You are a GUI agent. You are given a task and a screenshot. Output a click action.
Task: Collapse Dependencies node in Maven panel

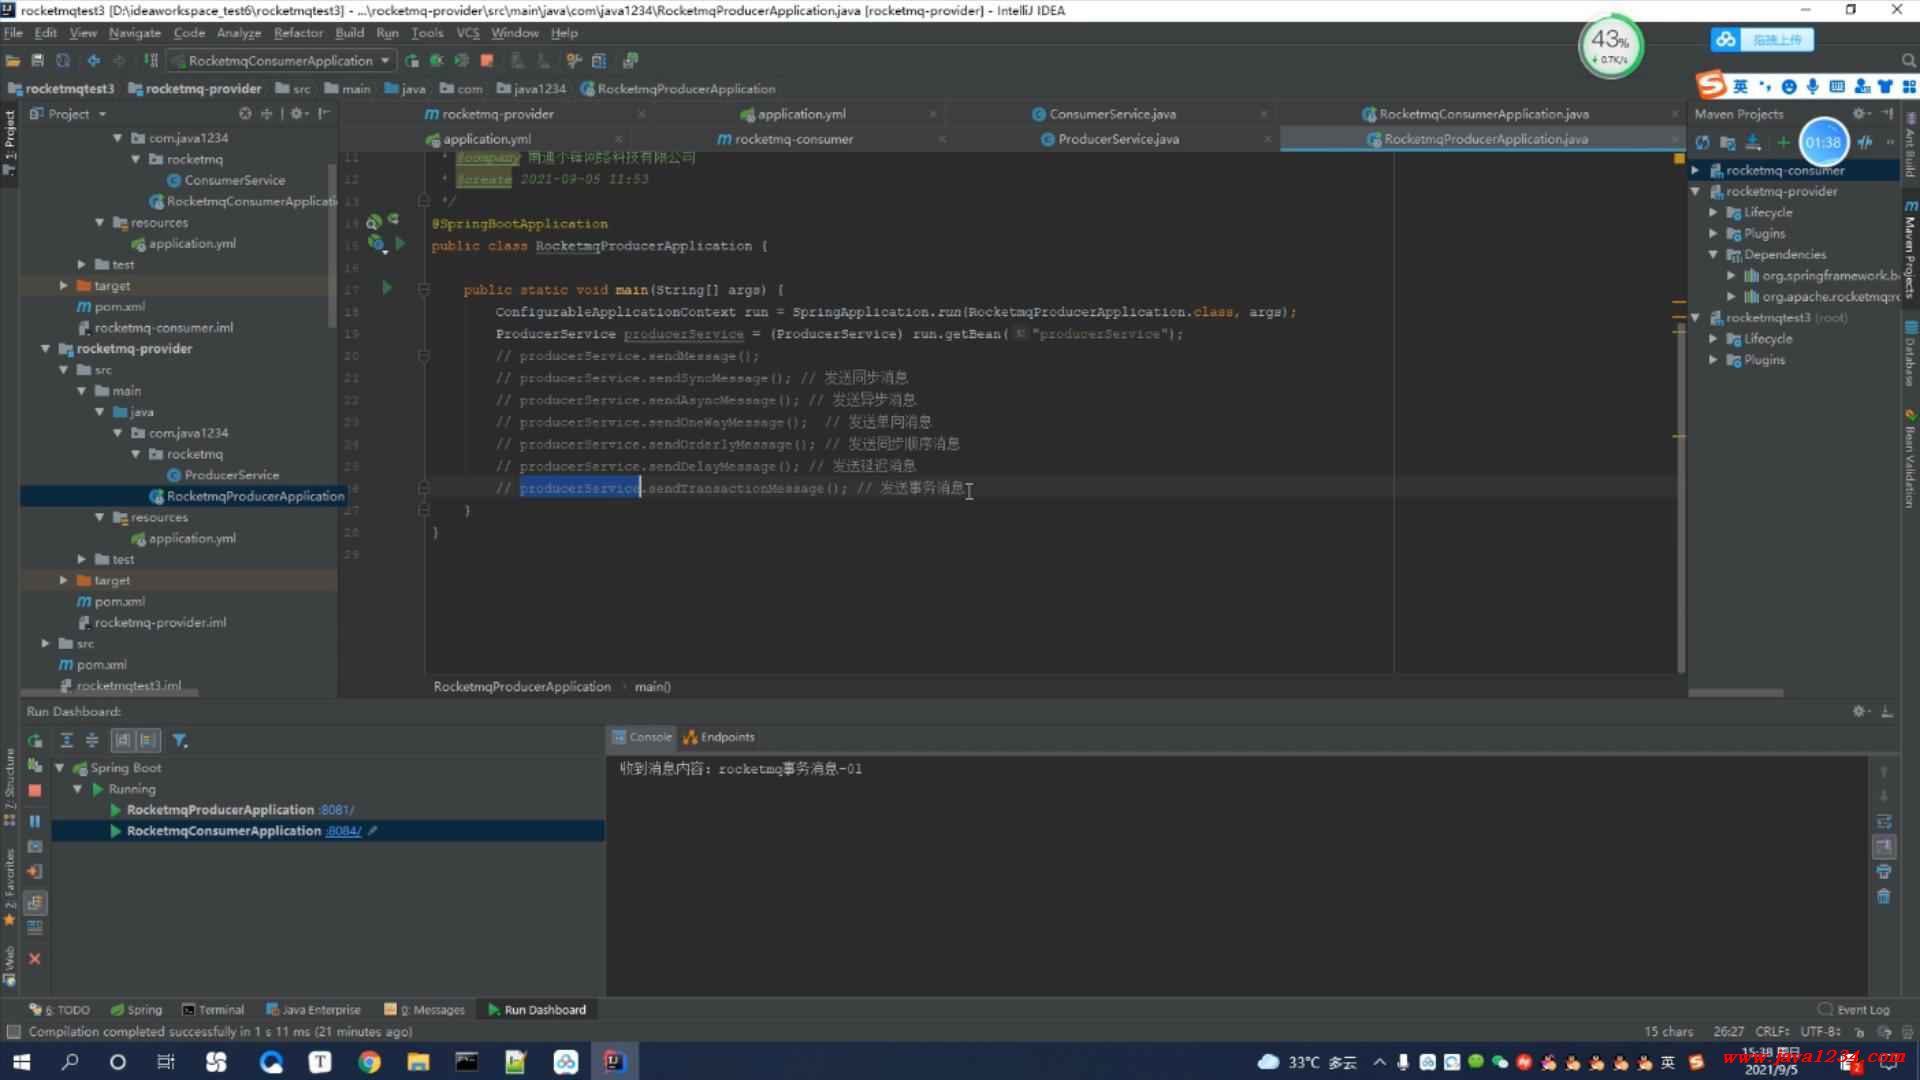[x=1713, y=254]
